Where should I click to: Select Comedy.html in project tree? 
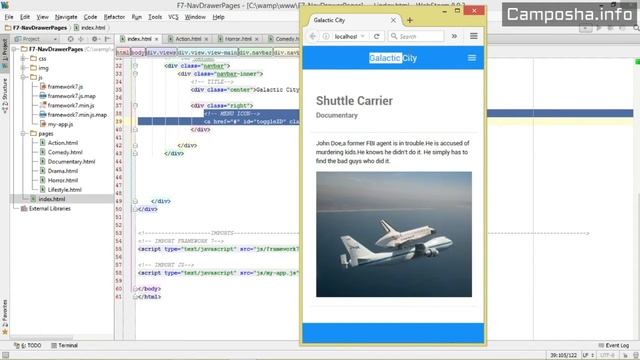tap(65, 152)
